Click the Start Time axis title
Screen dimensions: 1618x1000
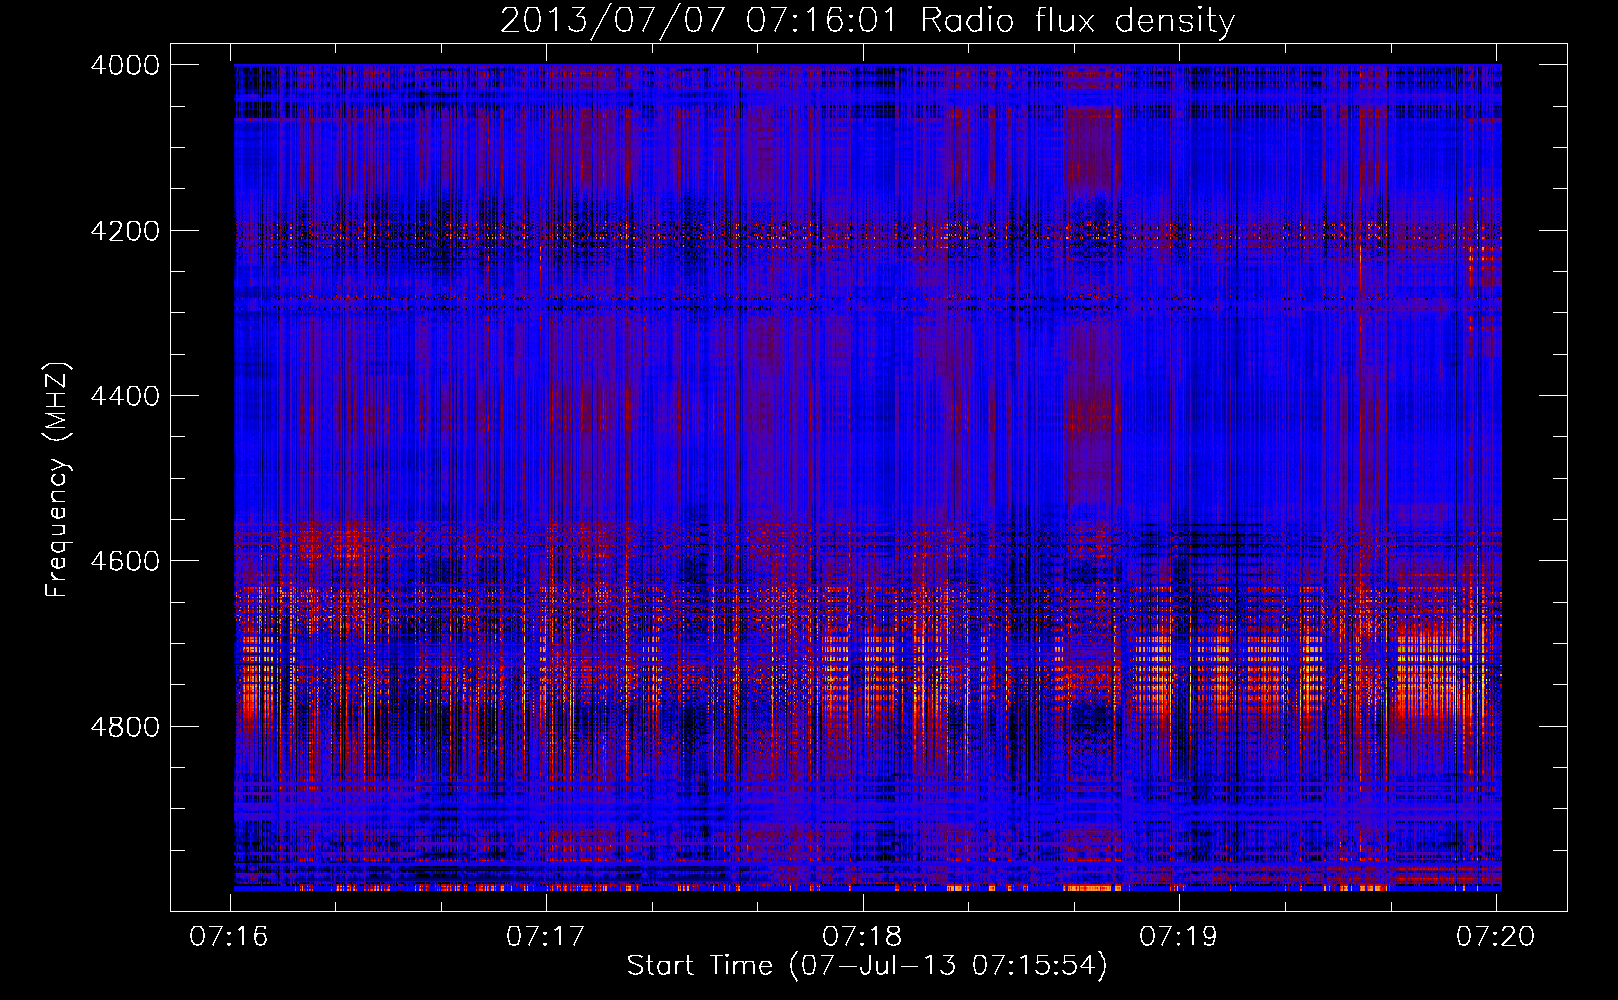(867, 966)
